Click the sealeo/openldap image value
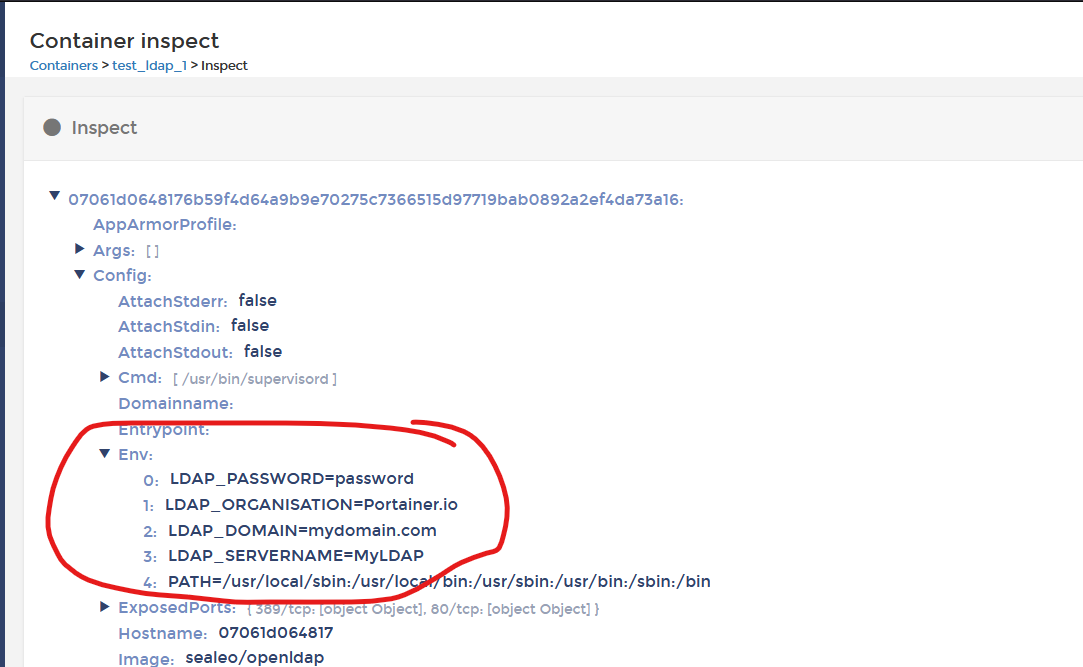Screen dimensions: 1083x667 click(x=255, y=658)
